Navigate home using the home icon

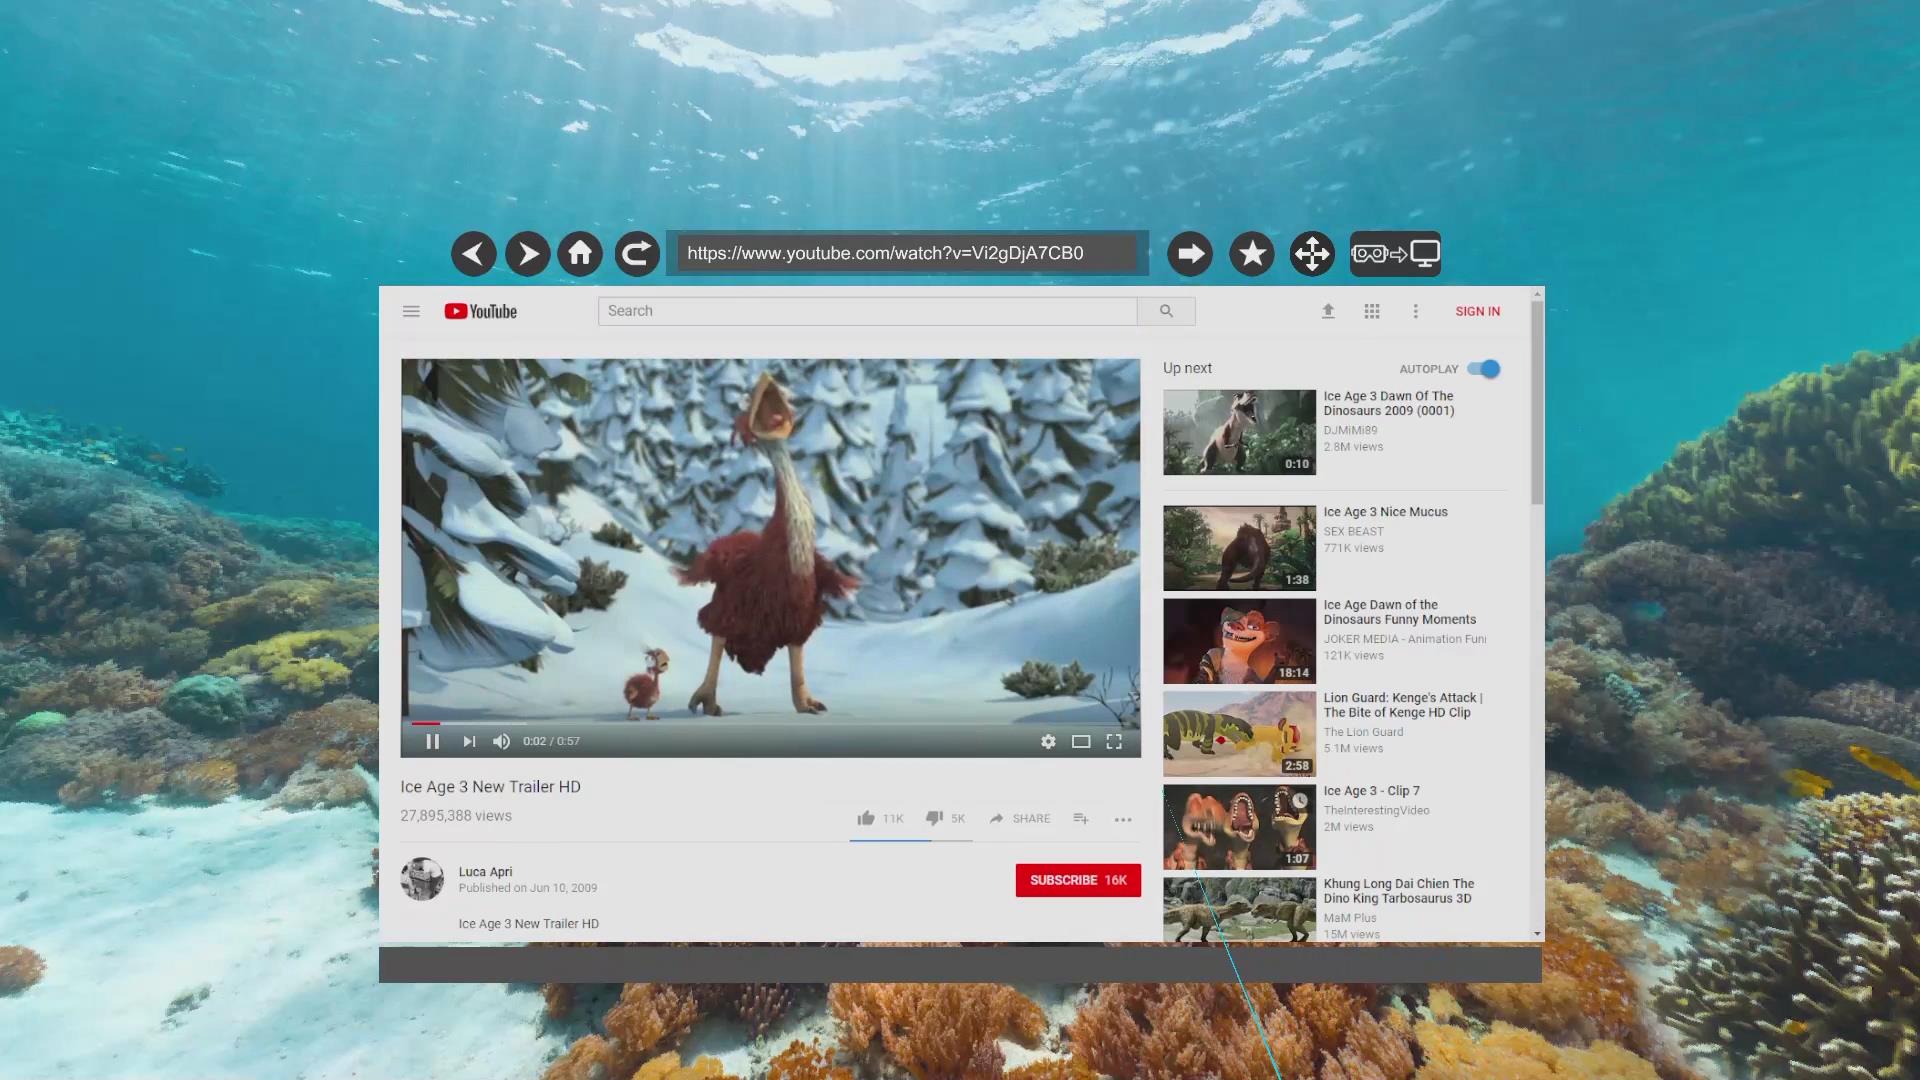[x=580, y=253]
